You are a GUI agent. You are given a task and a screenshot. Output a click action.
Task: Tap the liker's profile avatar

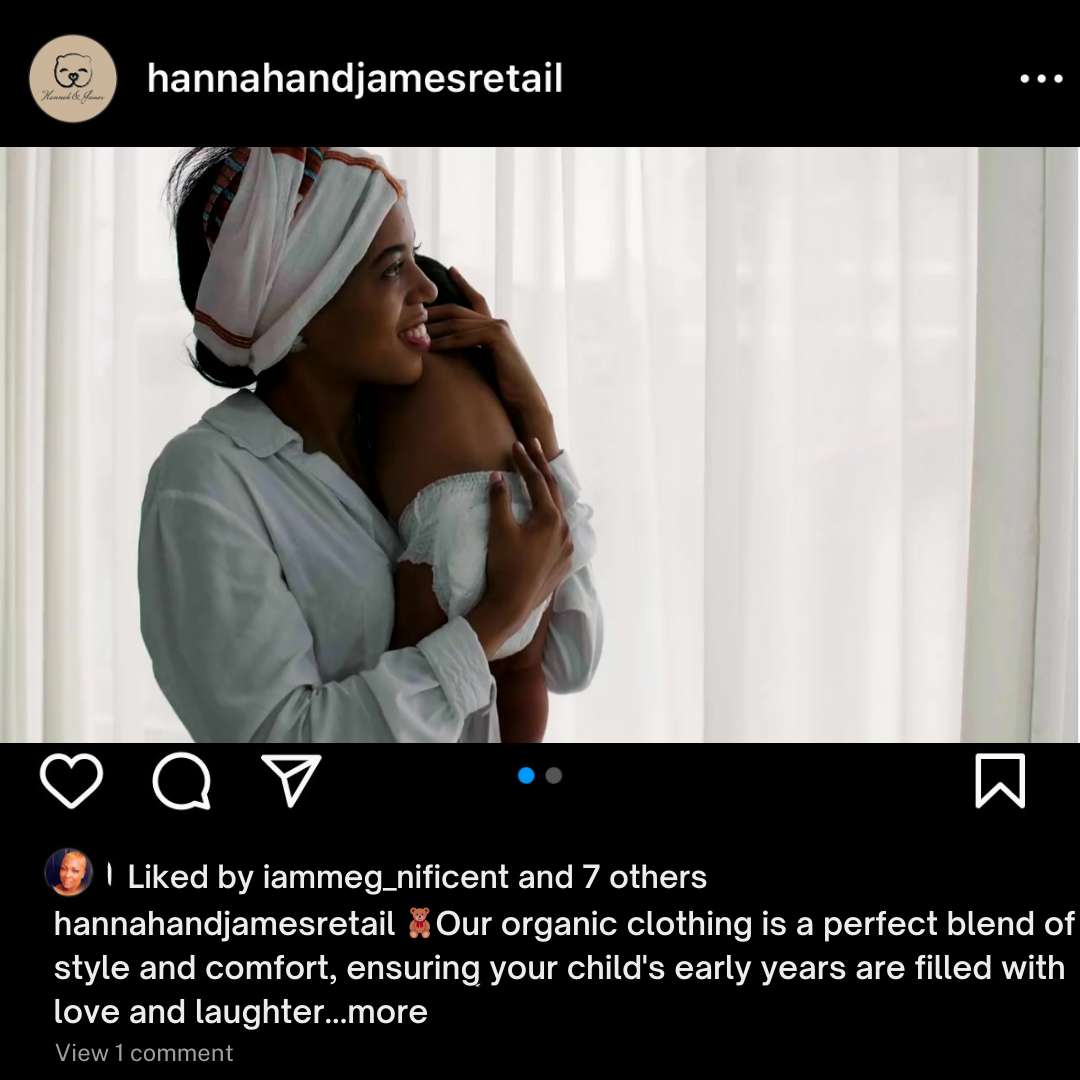tap(69, 872)
